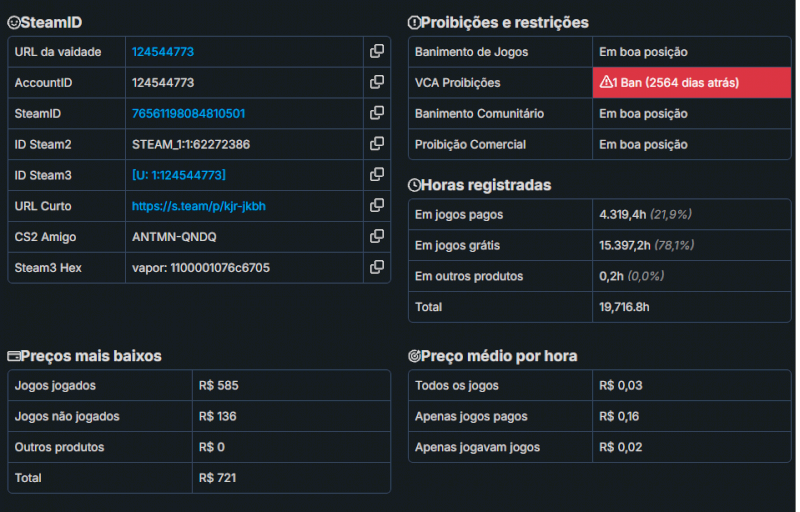Open the [U: 1:124544773] Steam3 link

tap(179, 175)
